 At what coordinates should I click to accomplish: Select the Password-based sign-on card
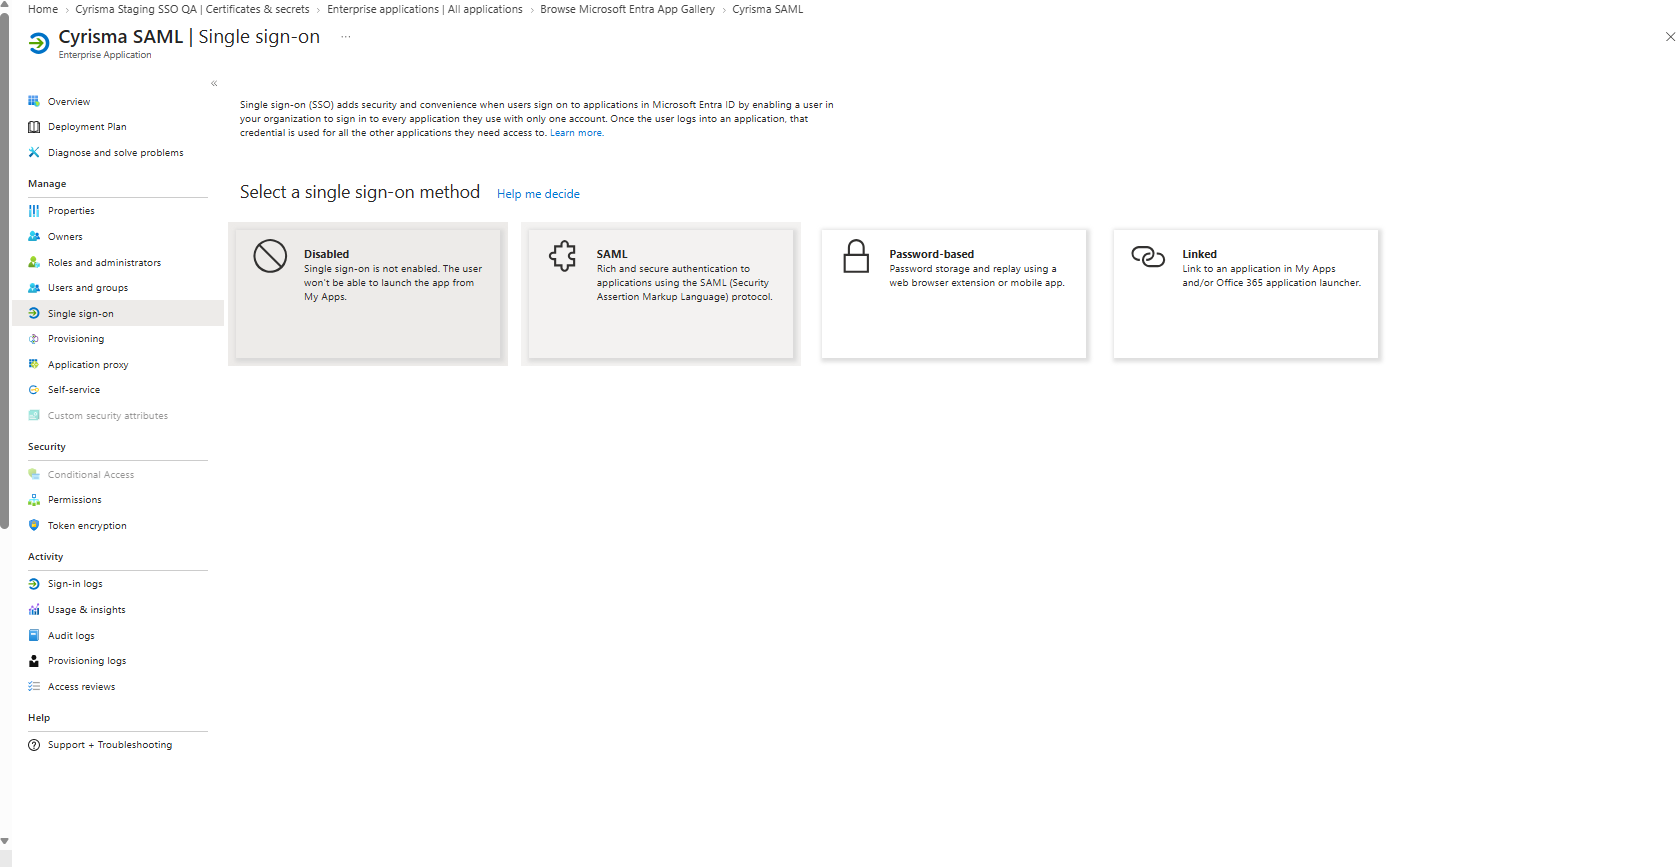tap(954, 294)
